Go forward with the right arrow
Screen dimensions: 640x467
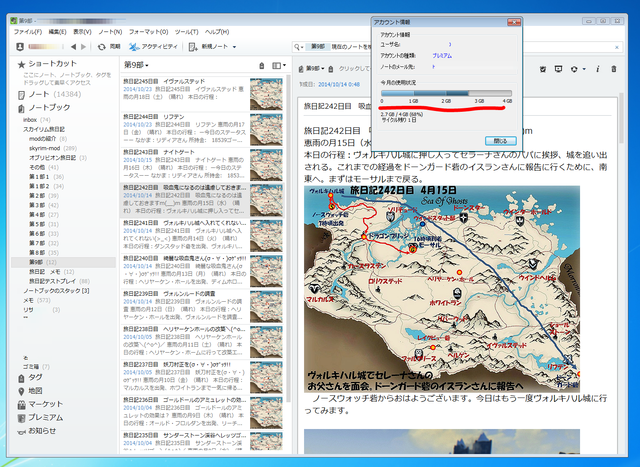[84, 47]
